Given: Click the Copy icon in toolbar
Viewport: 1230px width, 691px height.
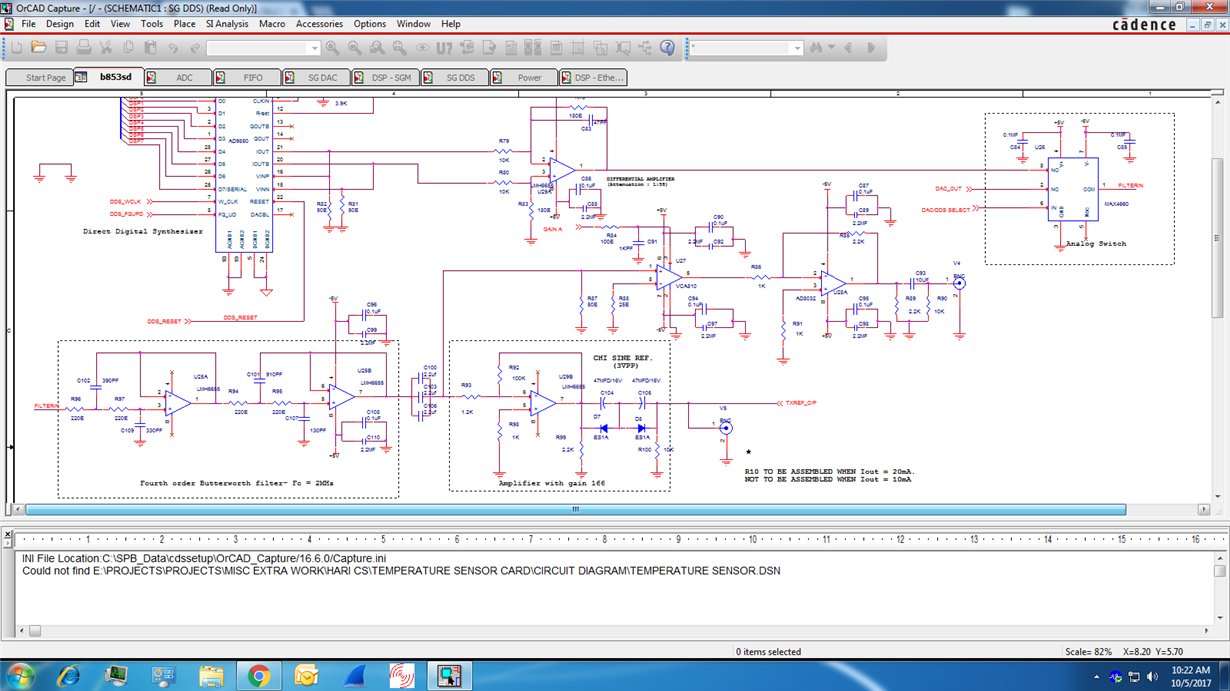Looking at the screenshot, I should click(128, 47).
